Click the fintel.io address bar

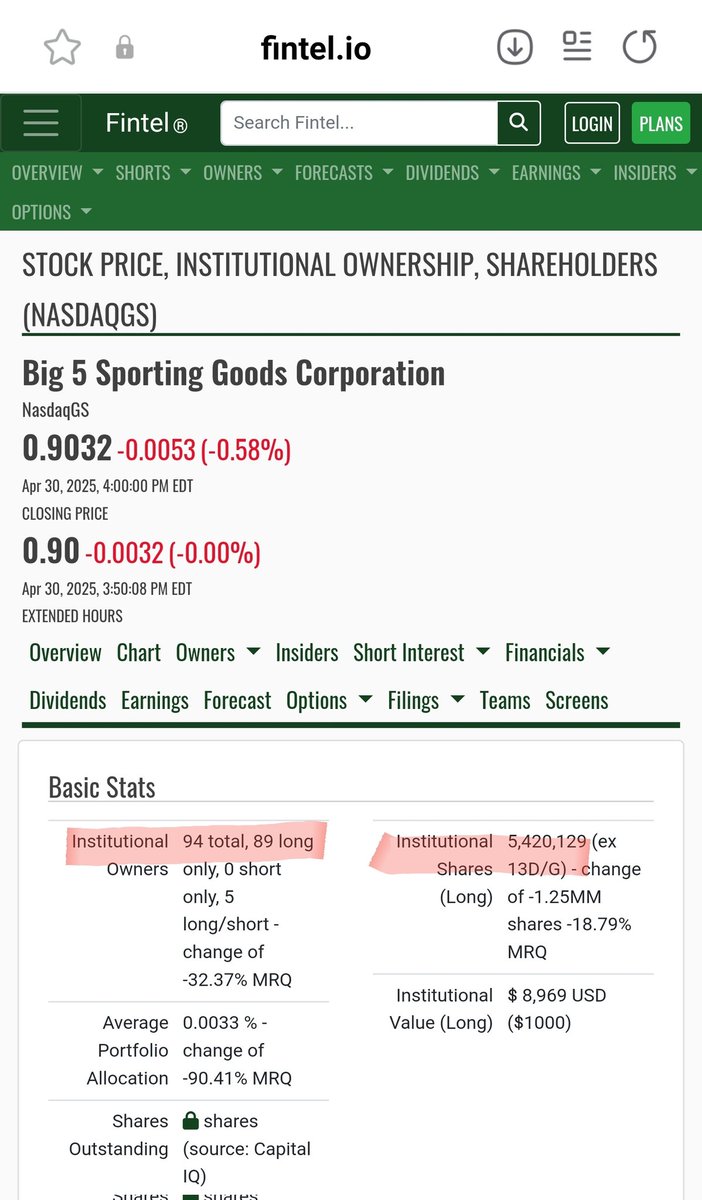pyautogui.click(x=316, y=47)
